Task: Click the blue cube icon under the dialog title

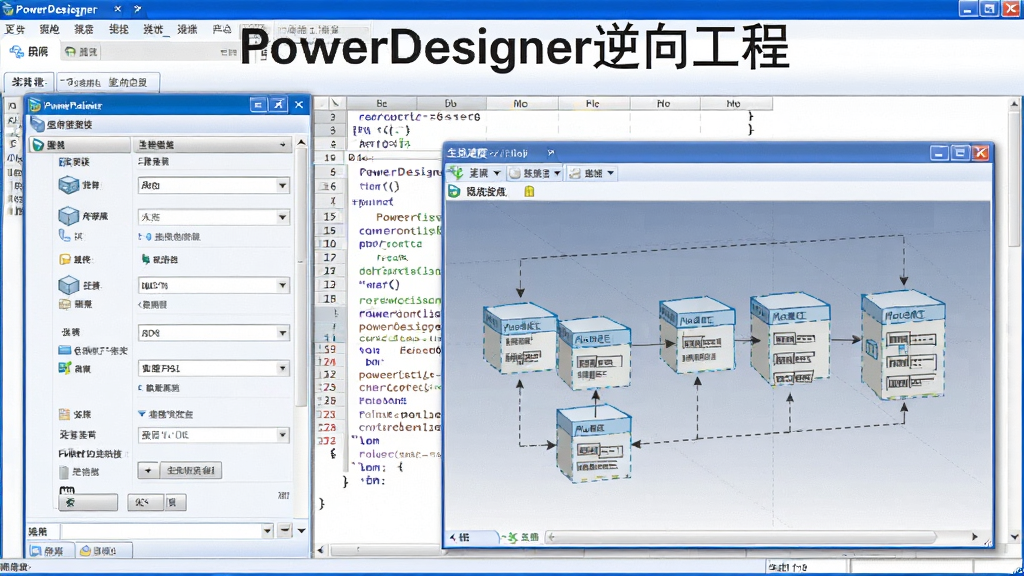Action: point(38,124)
